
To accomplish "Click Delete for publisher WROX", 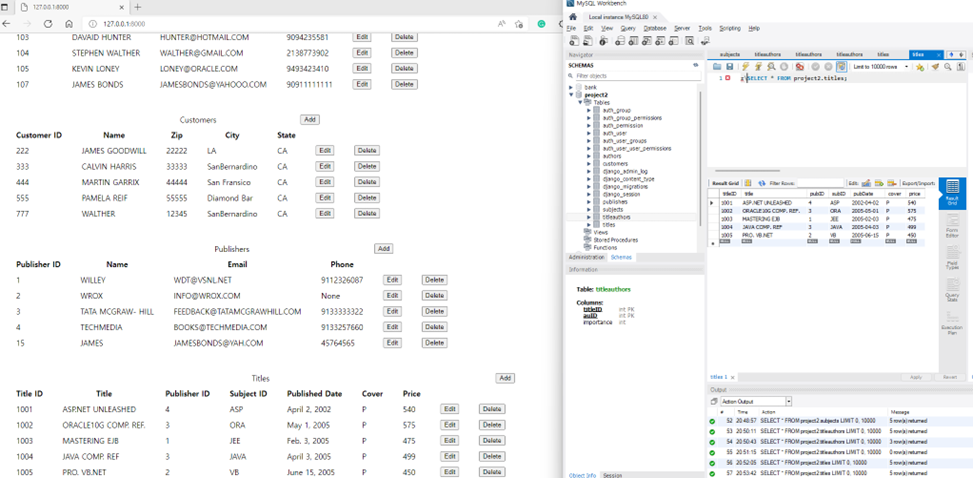I will click(434, 295).
